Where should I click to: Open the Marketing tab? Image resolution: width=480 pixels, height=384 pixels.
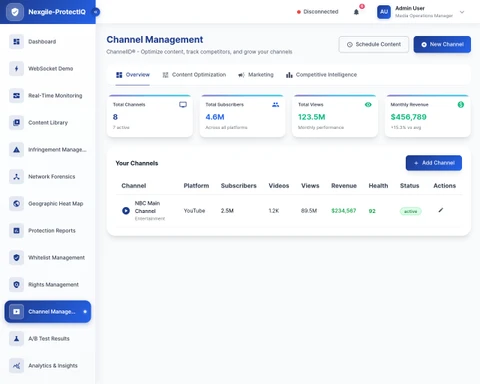tap(256, 75)
